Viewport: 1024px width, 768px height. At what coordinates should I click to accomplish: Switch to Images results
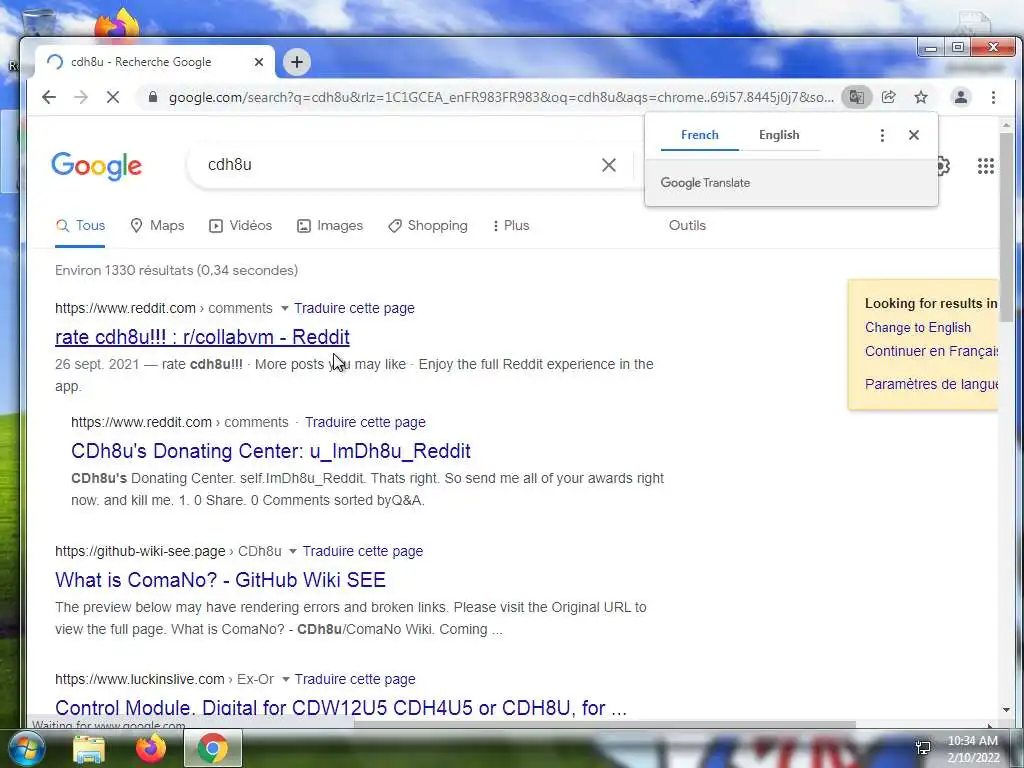[x=330, y=226]
